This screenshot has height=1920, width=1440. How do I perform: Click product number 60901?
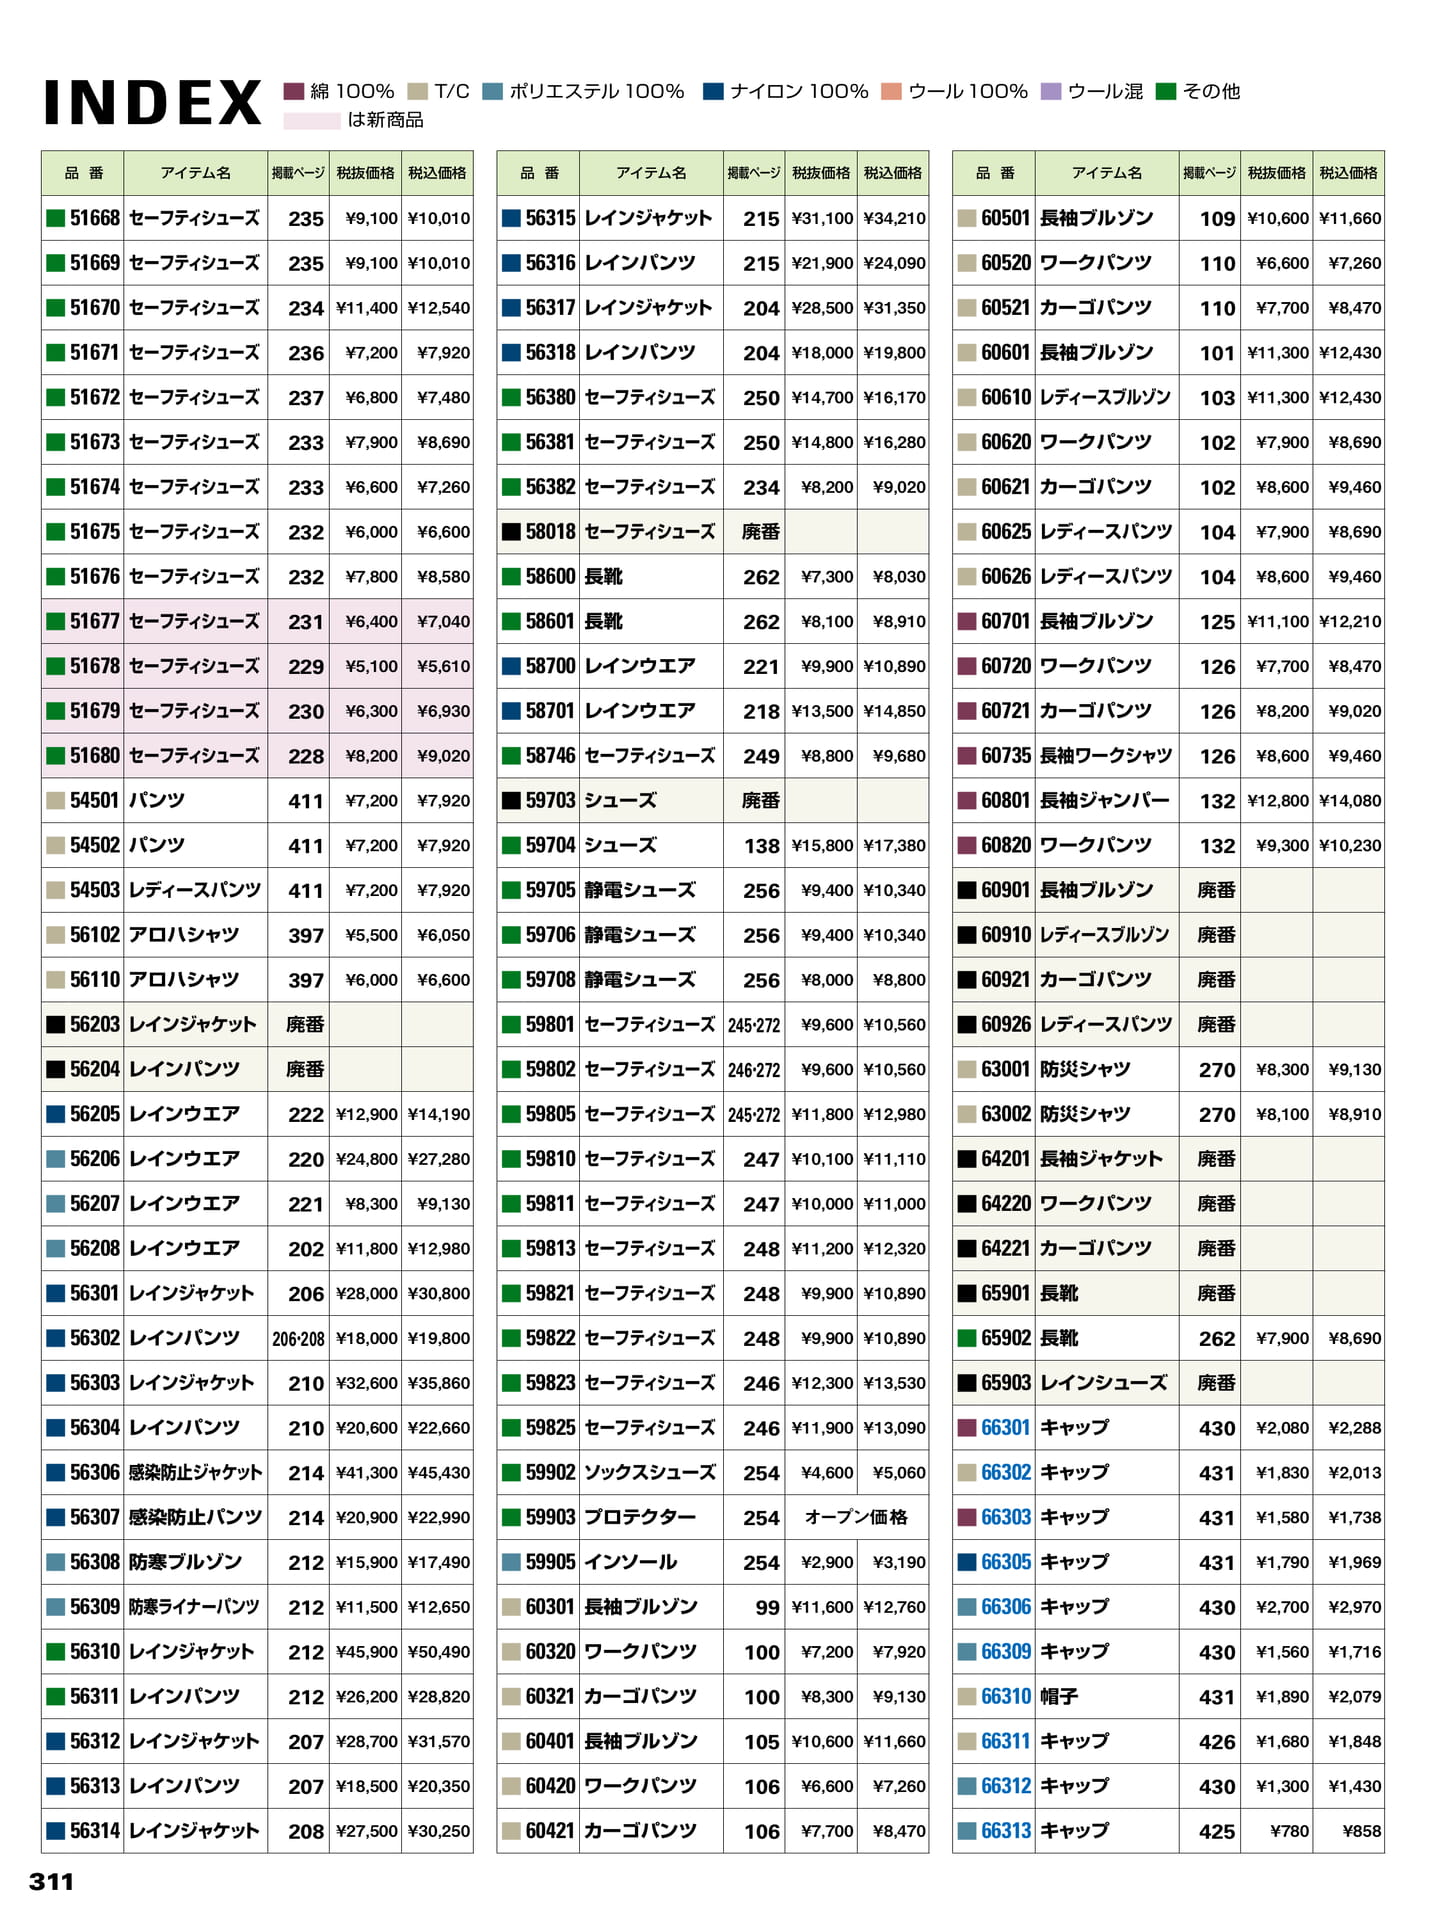(x=1006, y=890)
